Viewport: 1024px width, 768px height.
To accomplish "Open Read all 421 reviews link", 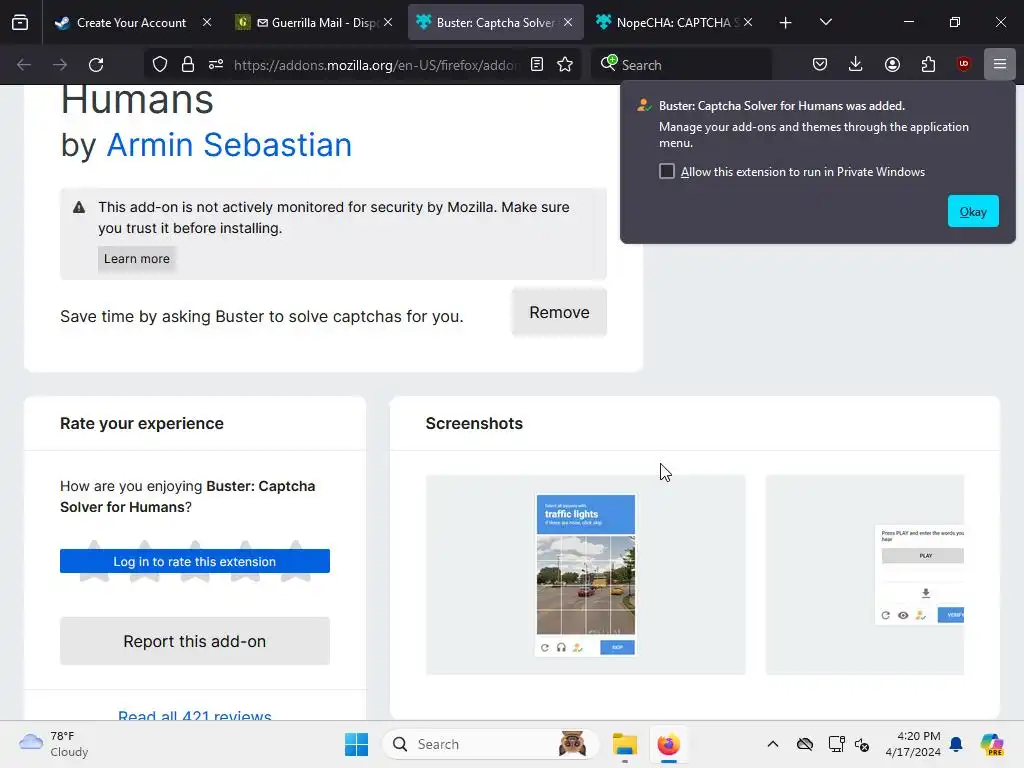I will [195, 715].
